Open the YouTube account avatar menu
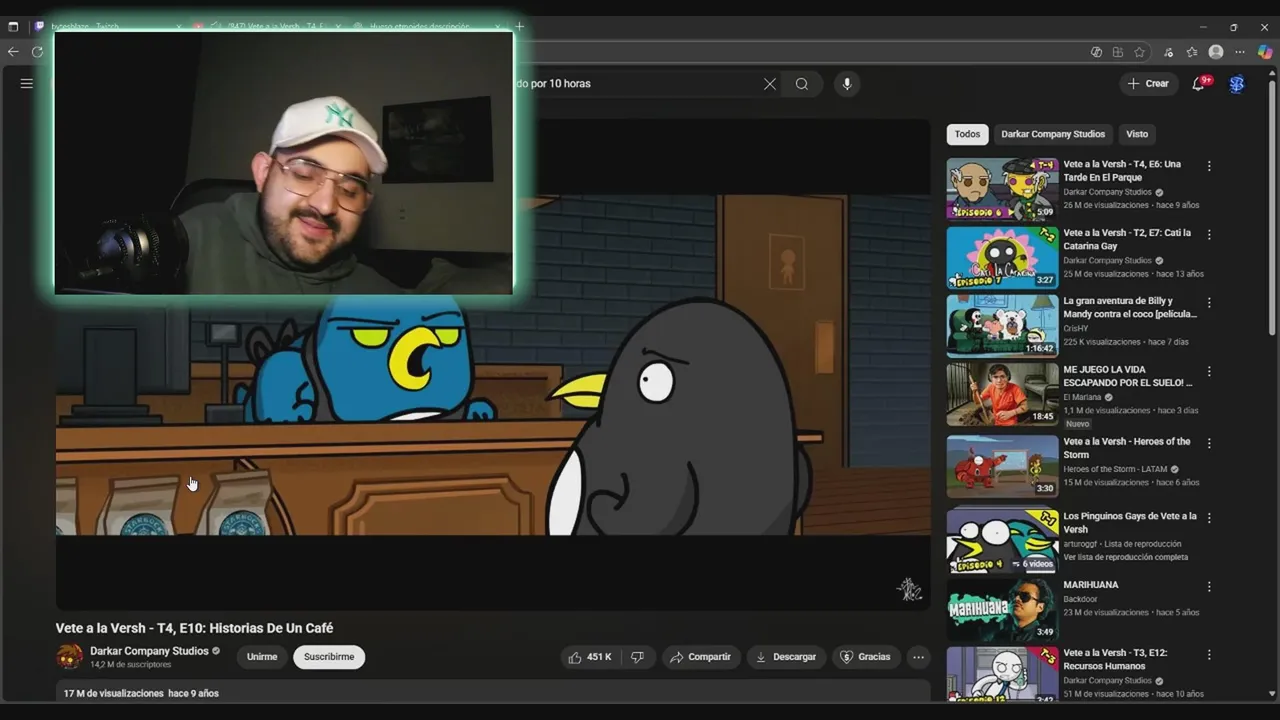The width and height of the screenshot is (1280, 720). point(1237,84)
